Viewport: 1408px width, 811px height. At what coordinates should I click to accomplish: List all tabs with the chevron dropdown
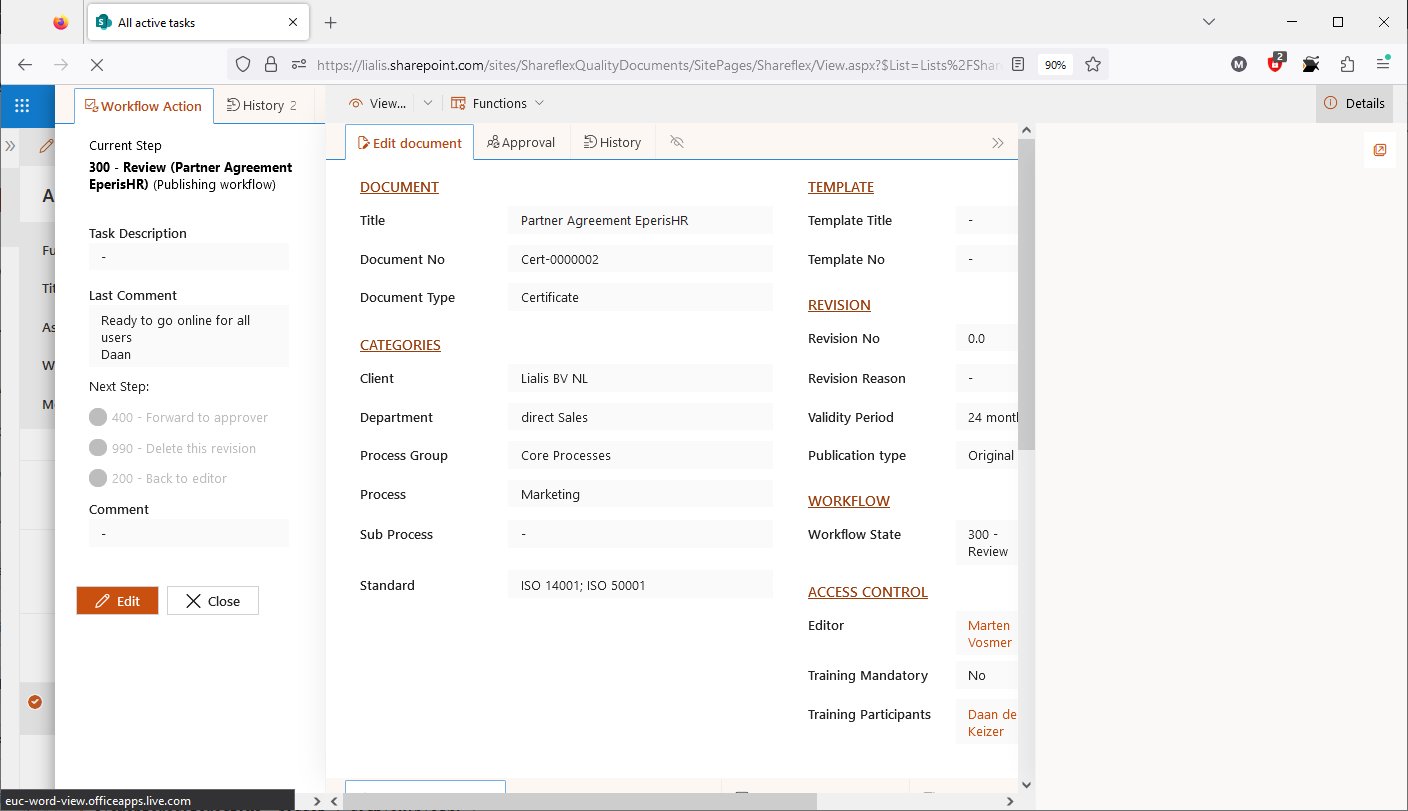click(1209, 22)
